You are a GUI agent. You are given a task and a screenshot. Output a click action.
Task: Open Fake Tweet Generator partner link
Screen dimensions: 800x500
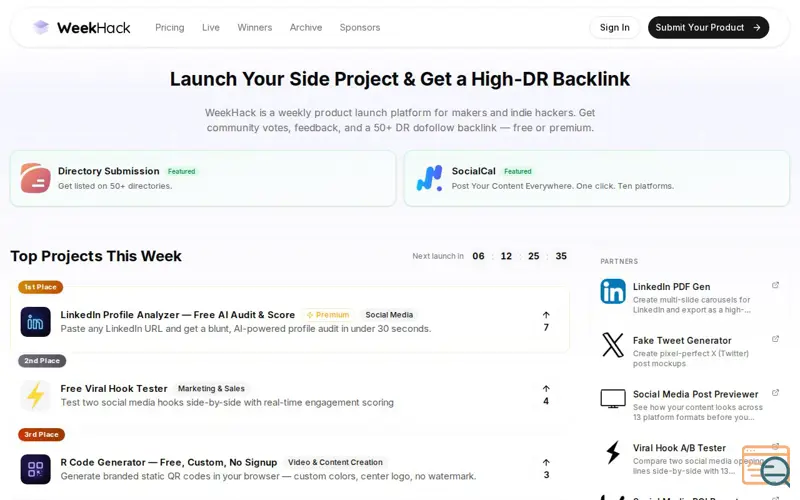pyautogui.click(x=682, y=340)
